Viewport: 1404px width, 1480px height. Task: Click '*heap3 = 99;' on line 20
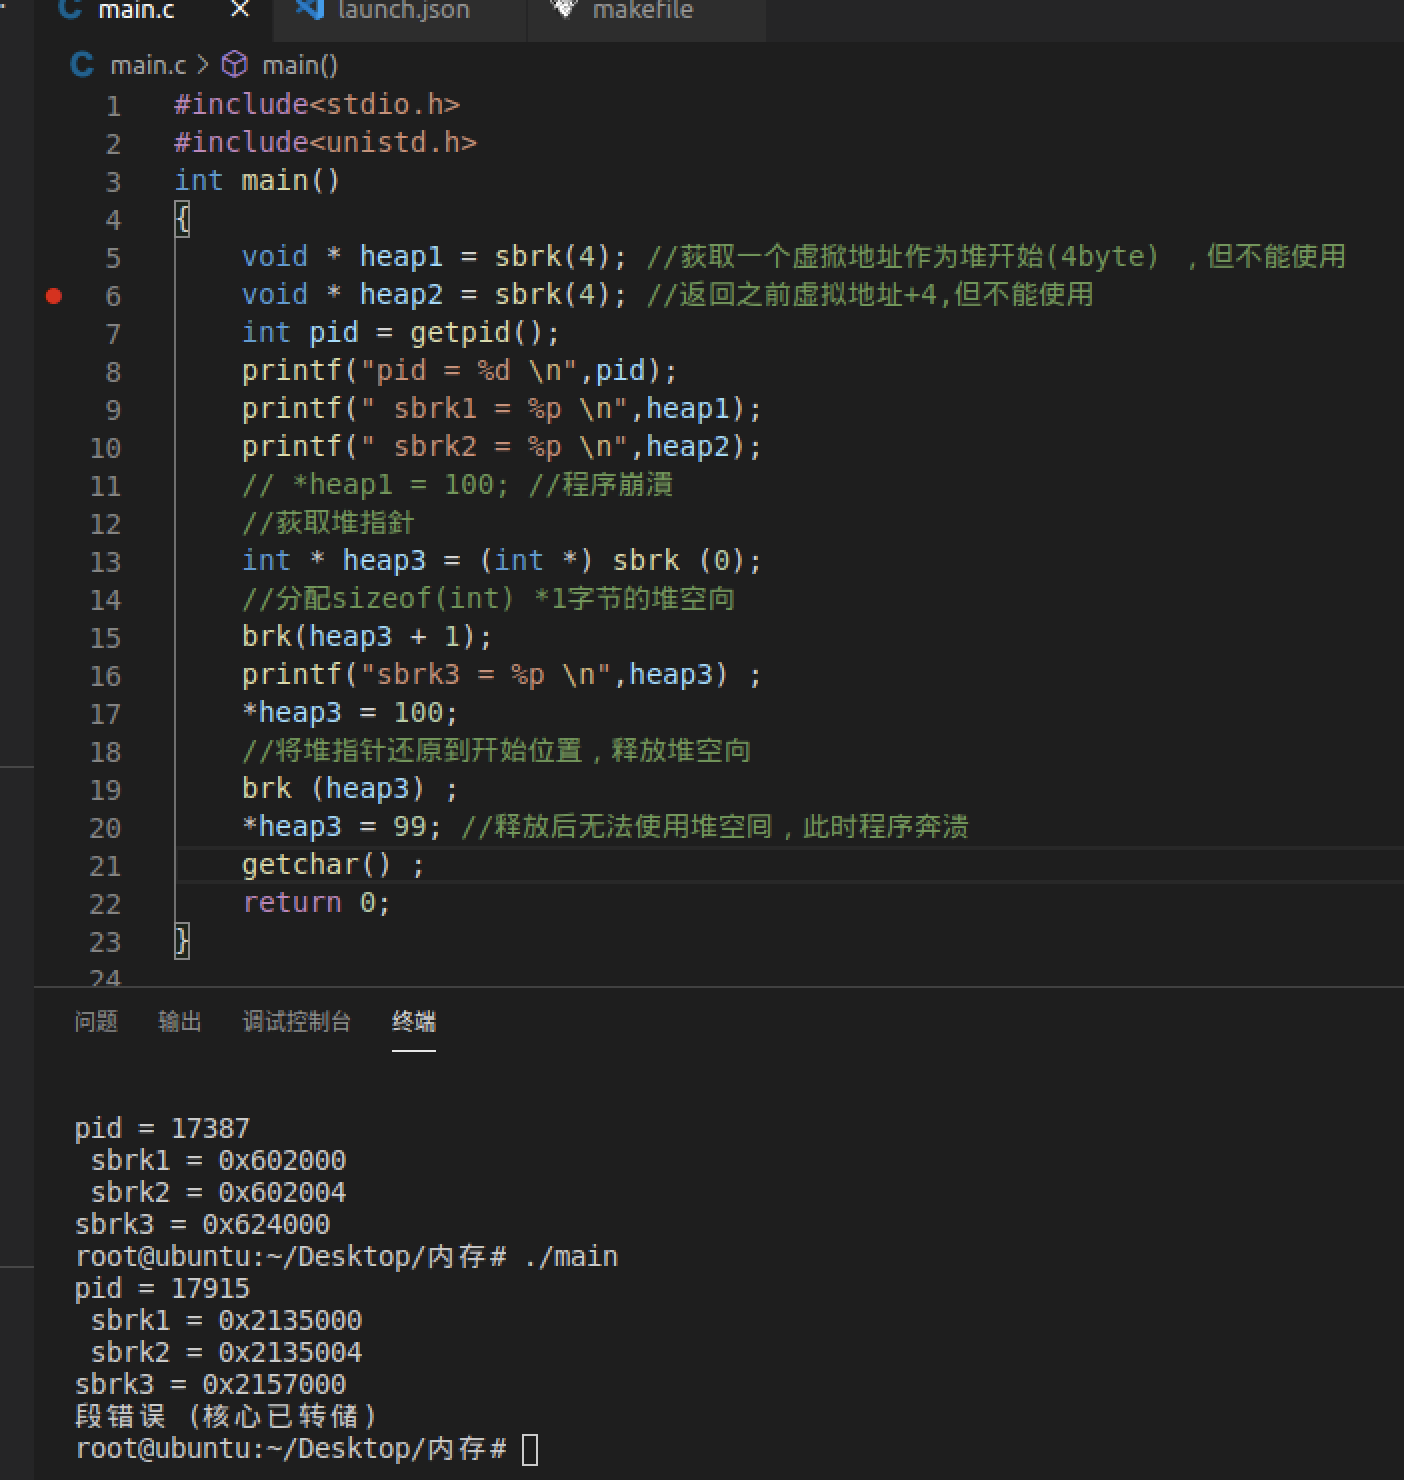[342, 826]
